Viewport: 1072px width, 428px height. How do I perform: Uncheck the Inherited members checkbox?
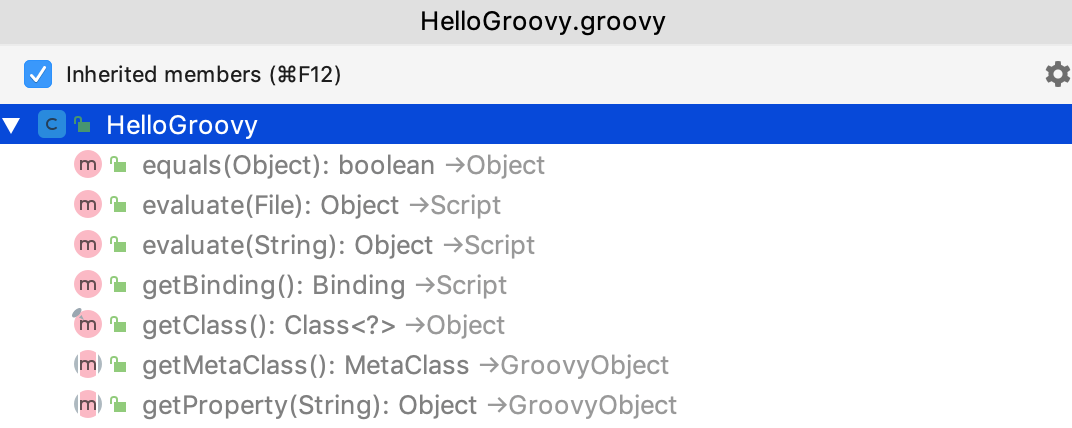tap(38, 74)
